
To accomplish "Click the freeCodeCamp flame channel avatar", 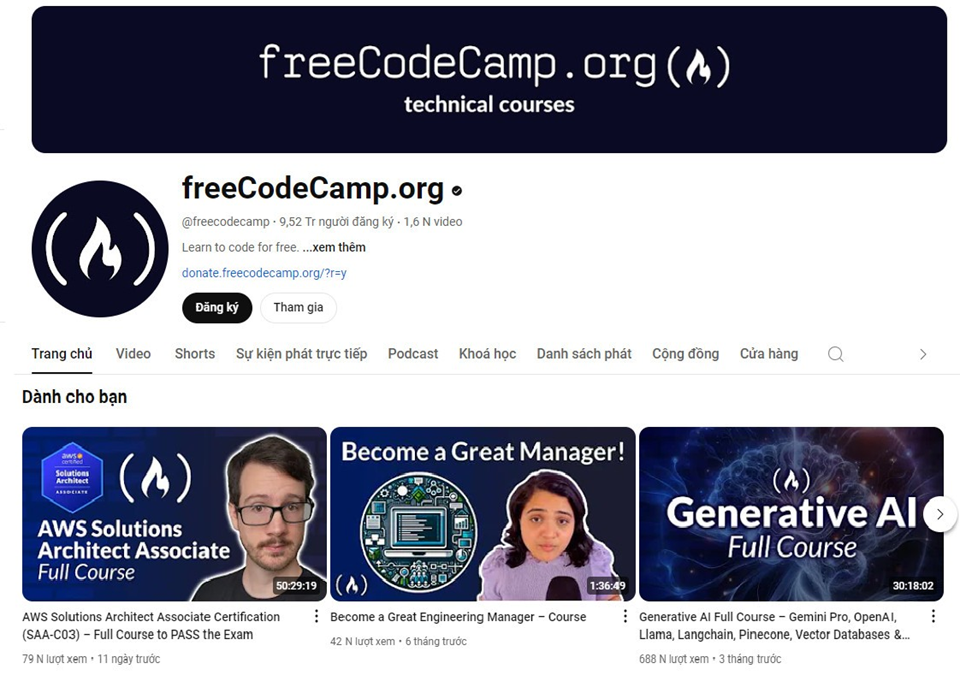I will (100, 249).
